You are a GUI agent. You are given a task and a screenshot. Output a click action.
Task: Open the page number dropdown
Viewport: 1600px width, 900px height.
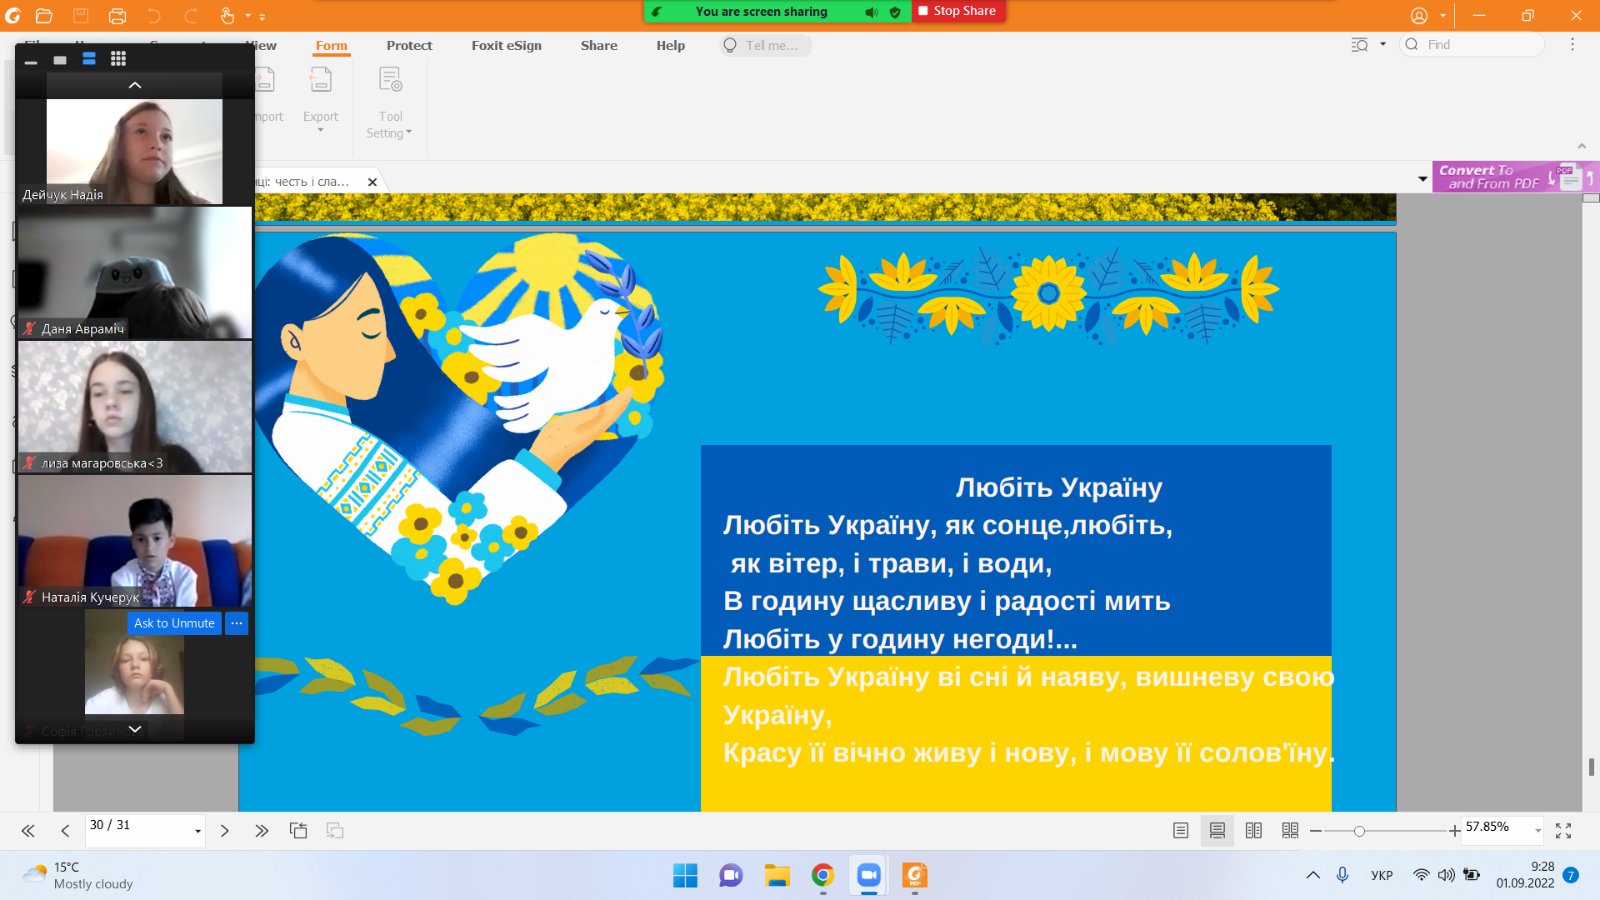pos(197,831)
